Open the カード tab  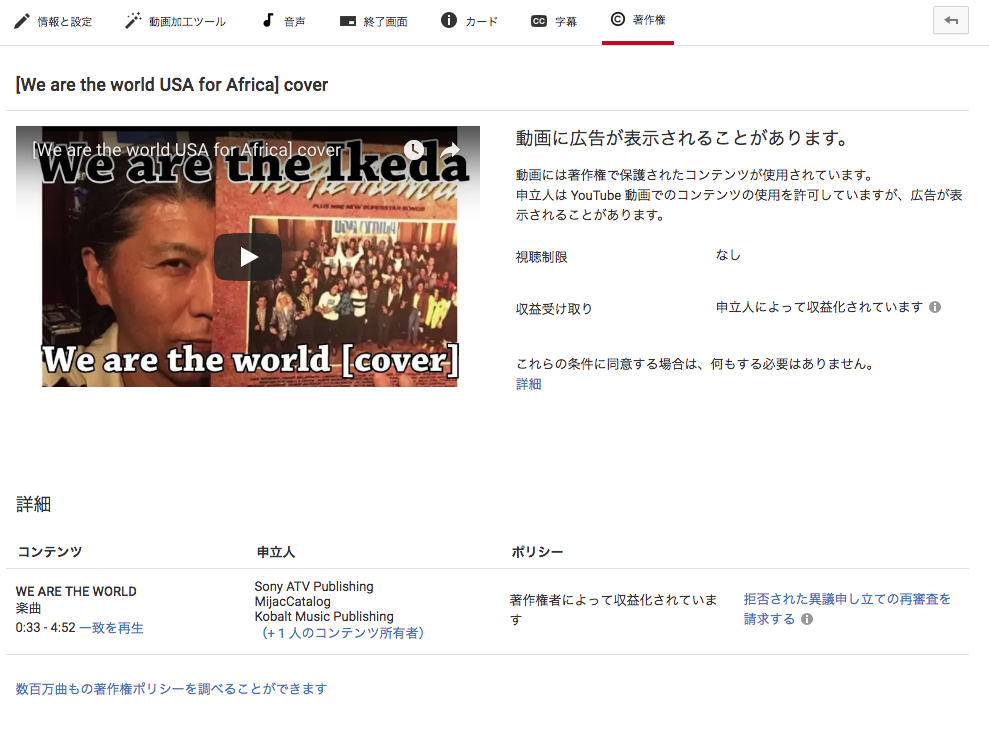[x=469, y=21]
